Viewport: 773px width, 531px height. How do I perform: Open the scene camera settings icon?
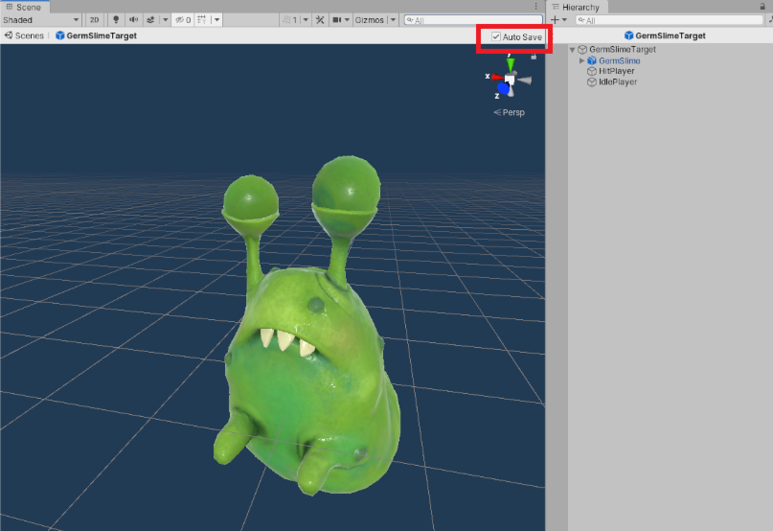point(337,20)
